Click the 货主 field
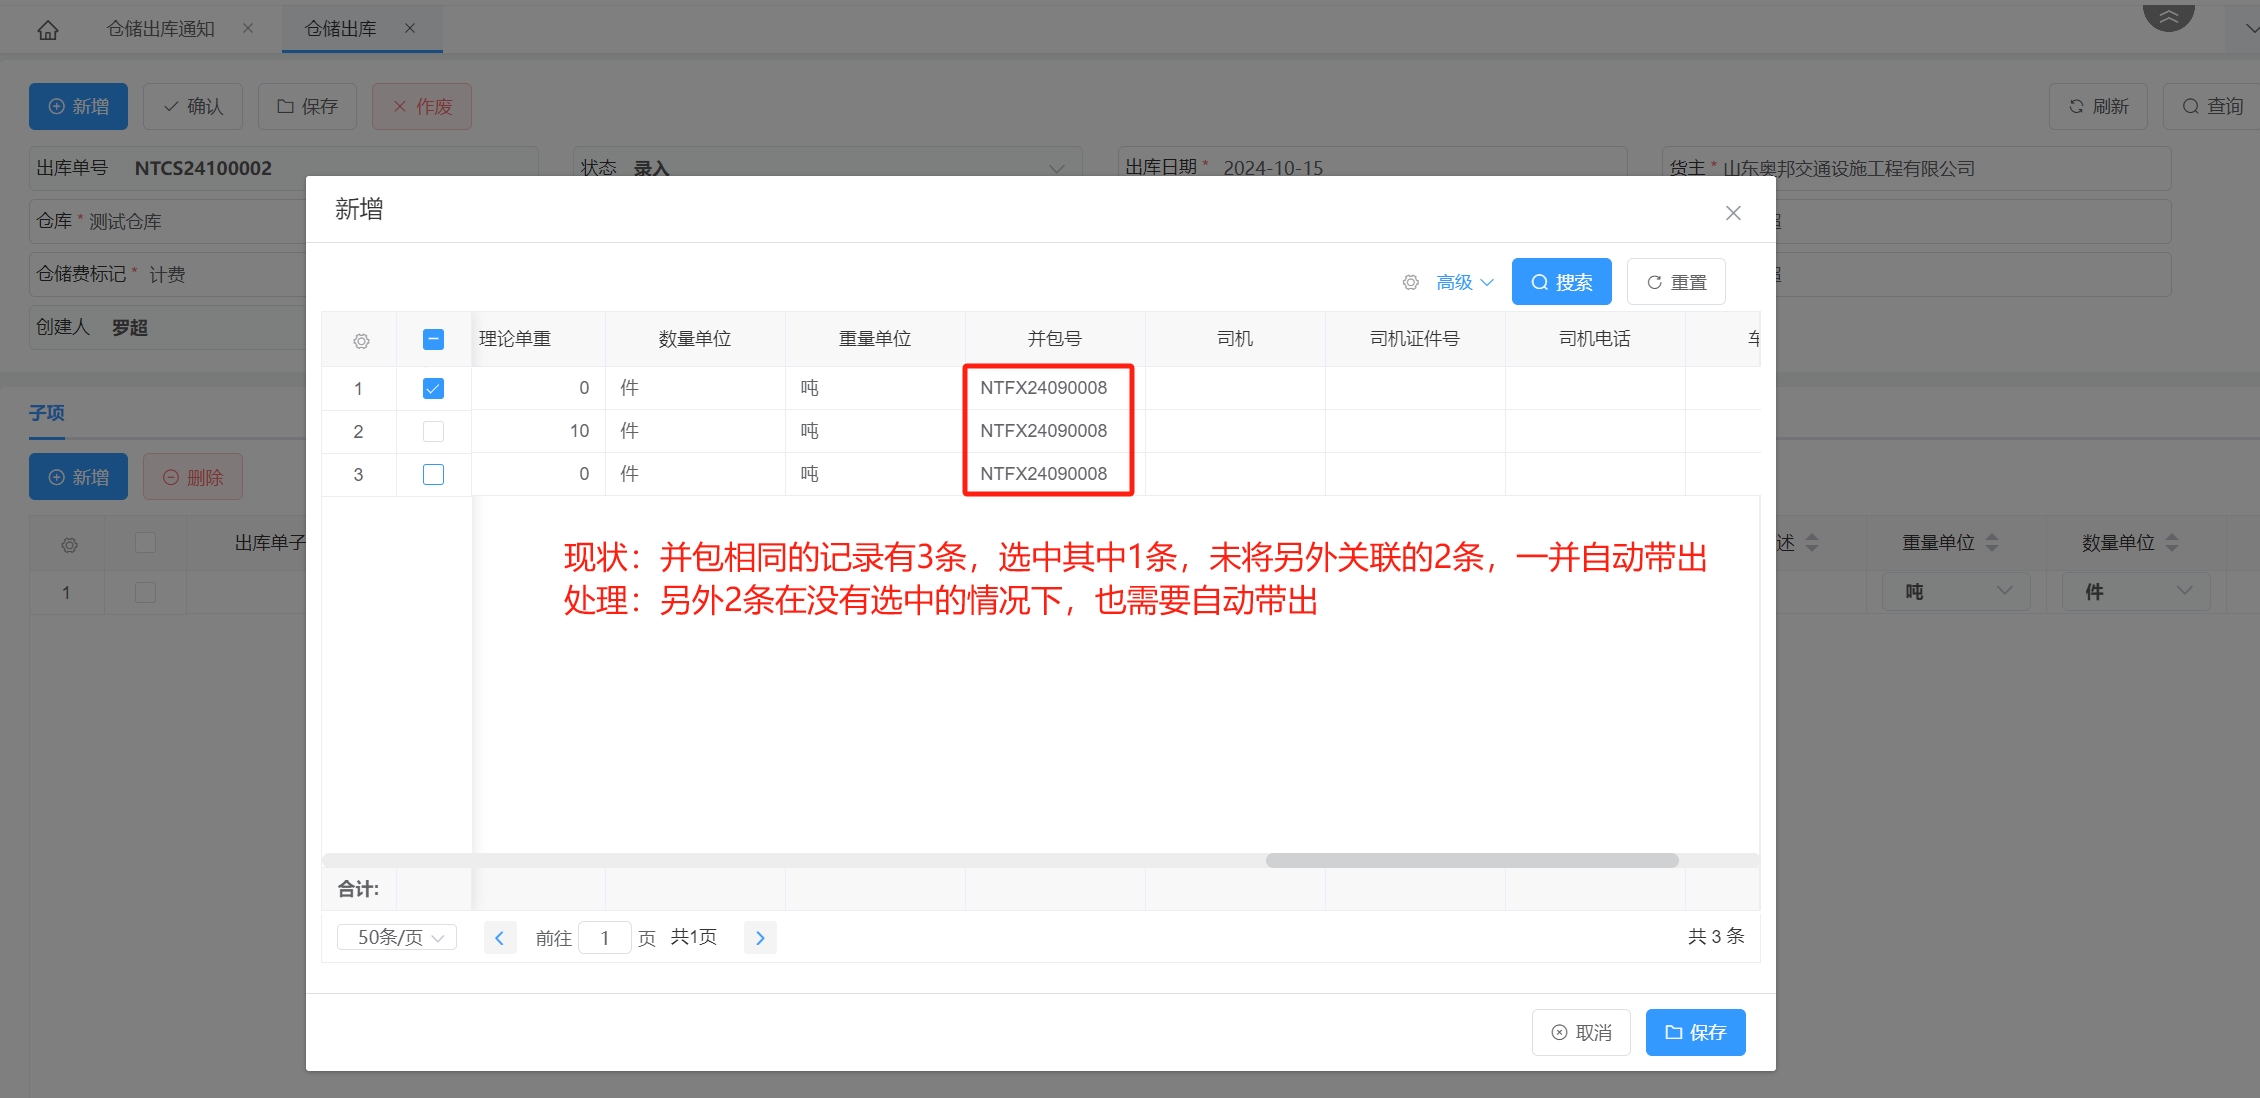The width and height of the screenshot is (2260, 1098). click(1917, 168)
